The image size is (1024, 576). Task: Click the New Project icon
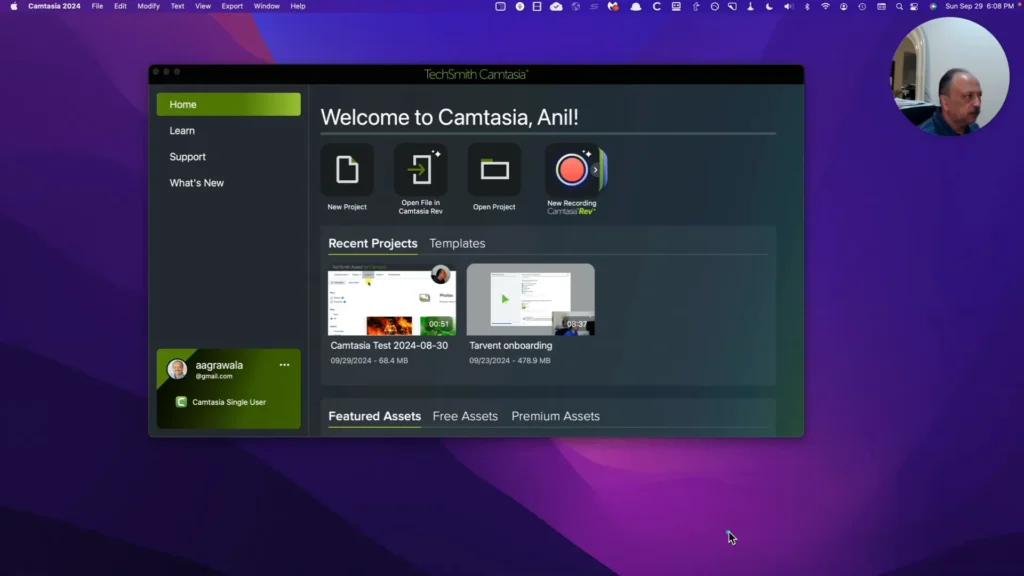(x=347, y=170)
